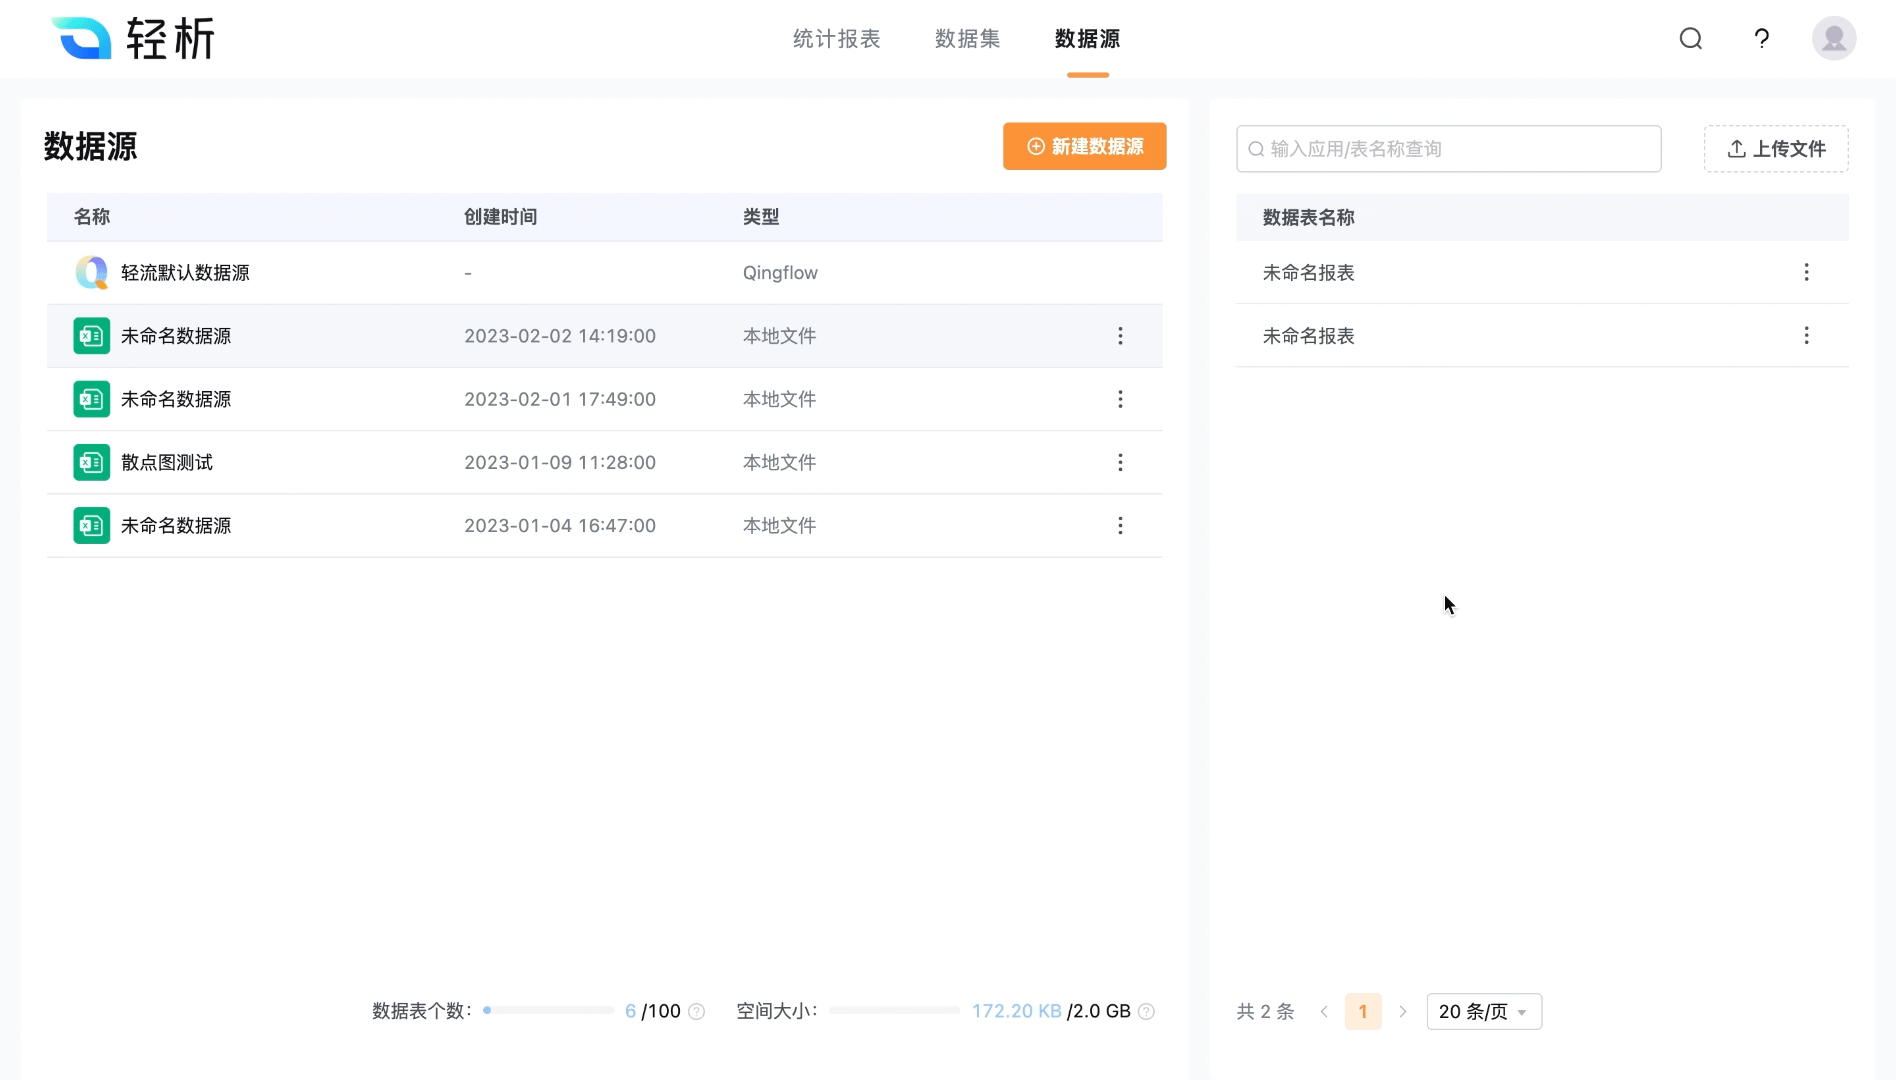Click the 名称 column header
The height and width of the screenshot is (1080, 1896).
[x=91, y=216]
